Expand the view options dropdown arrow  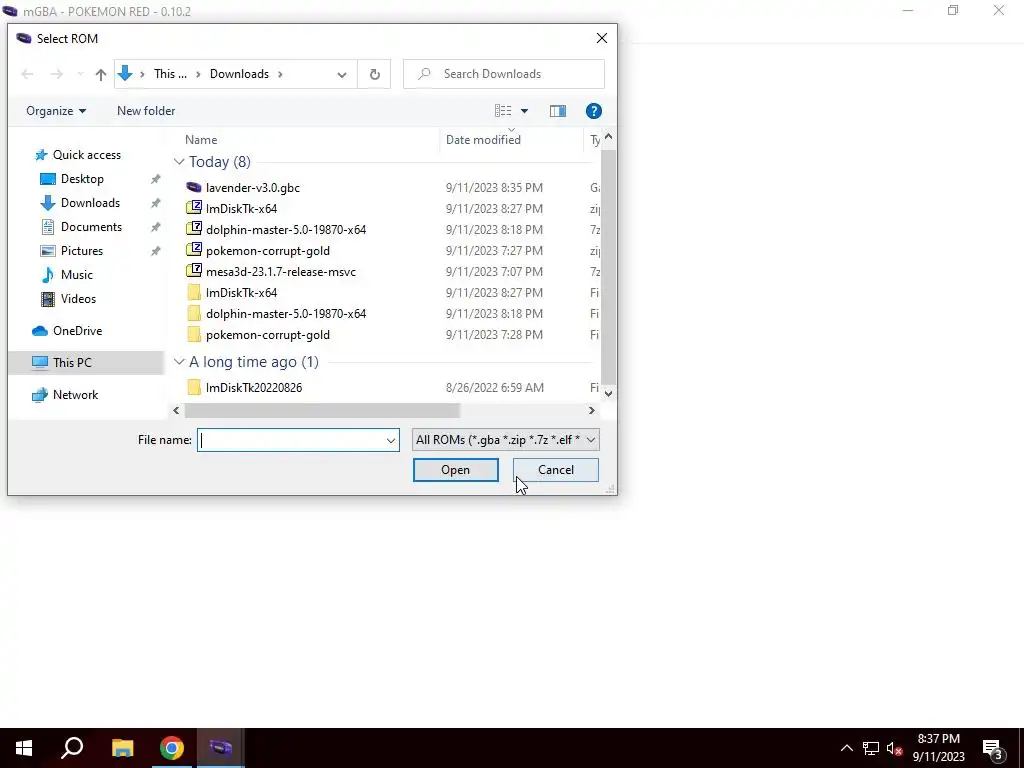pyautogui.click(x=524, y=111)
